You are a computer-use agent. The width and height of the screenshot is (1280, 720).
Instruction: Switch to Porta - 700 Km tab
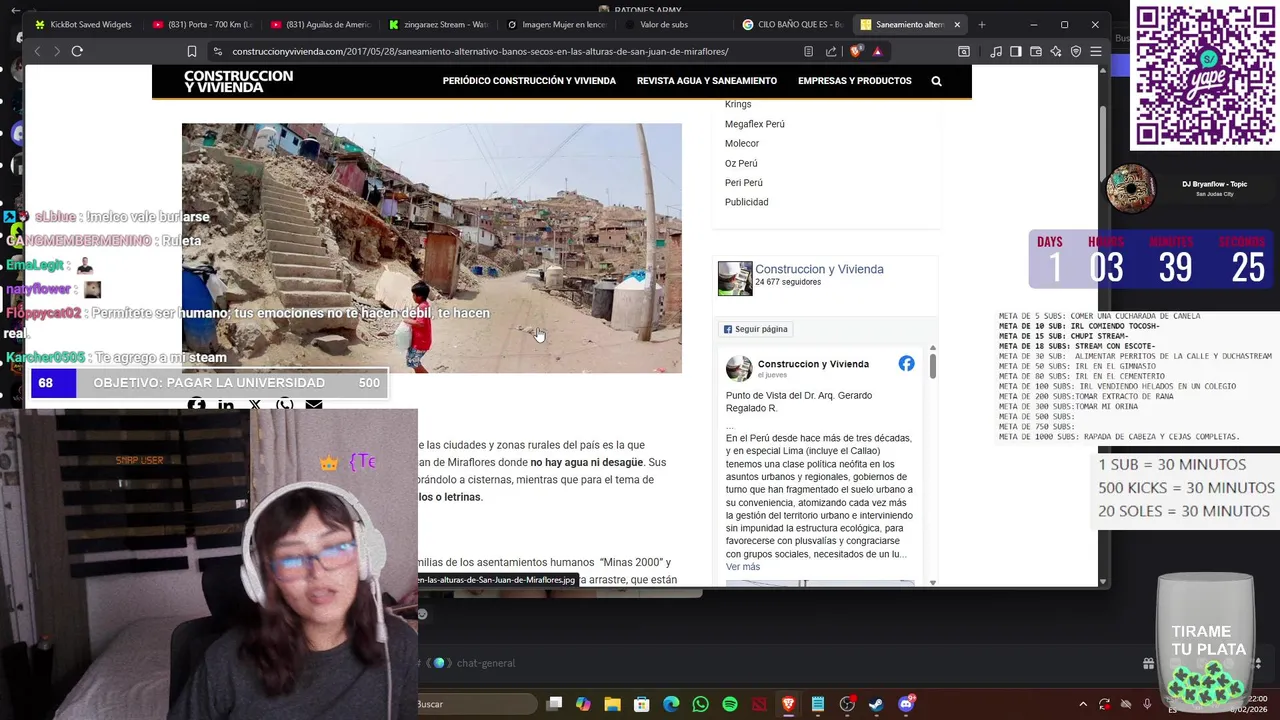202,24
